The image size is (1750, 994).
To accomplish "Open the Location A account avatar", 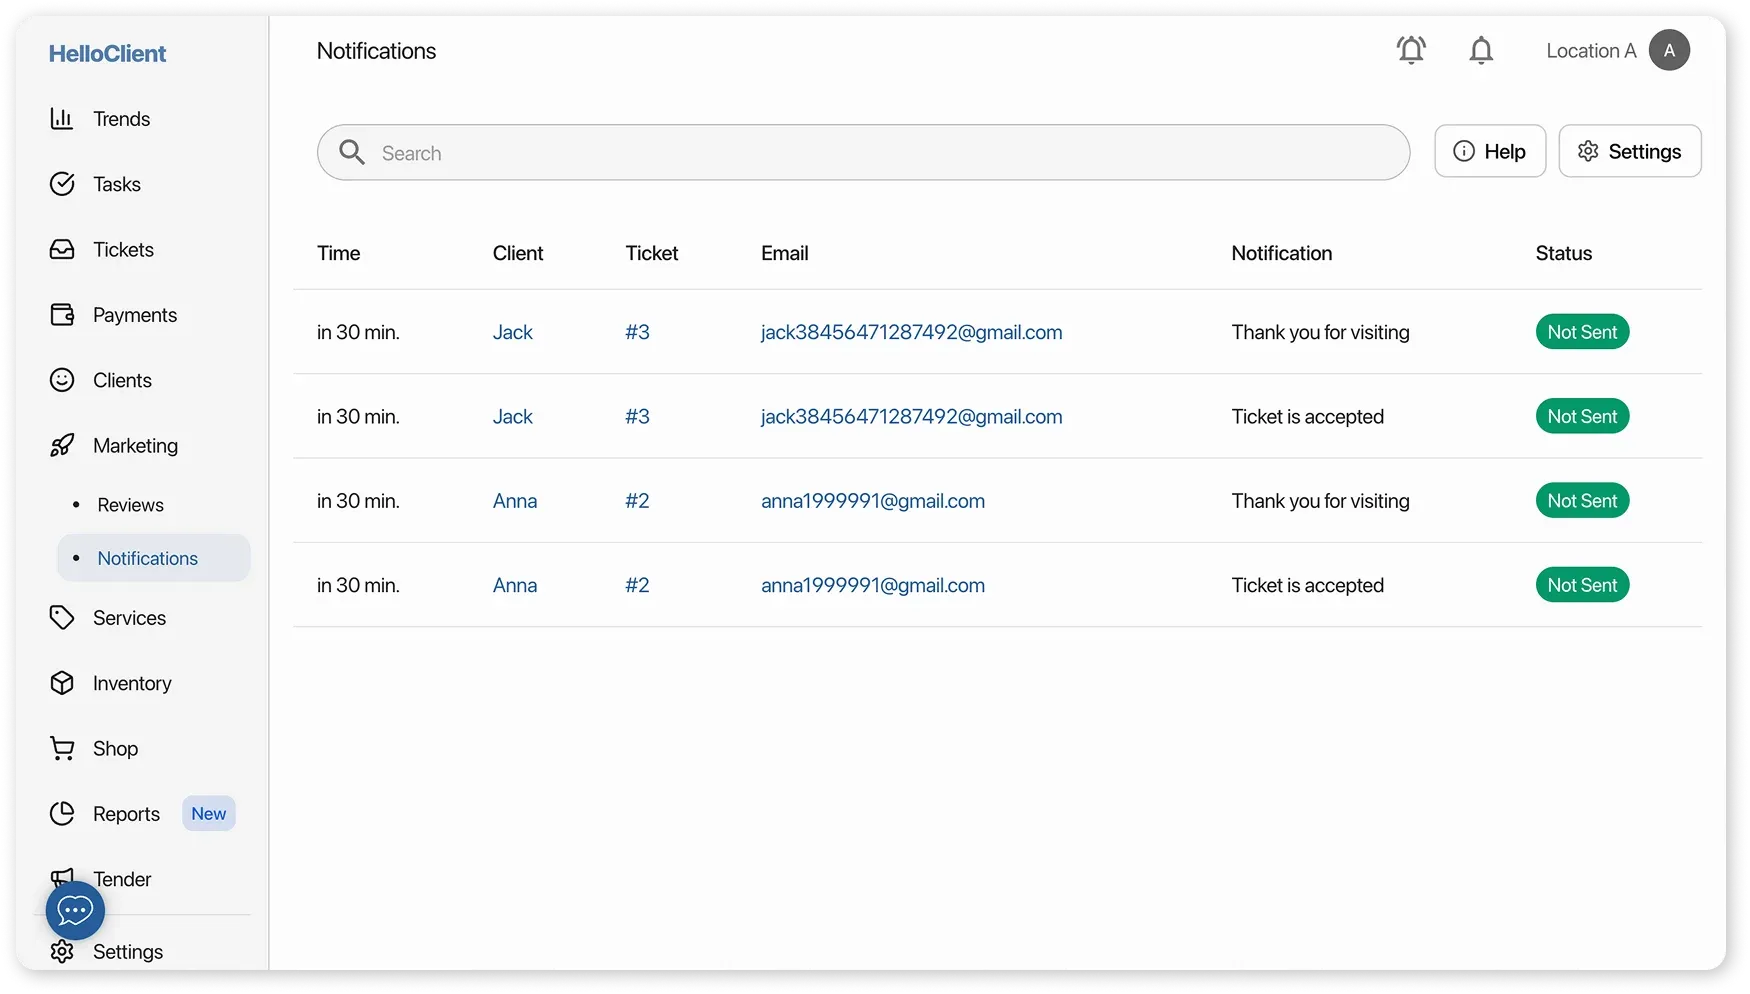I will pos(1669,50).
